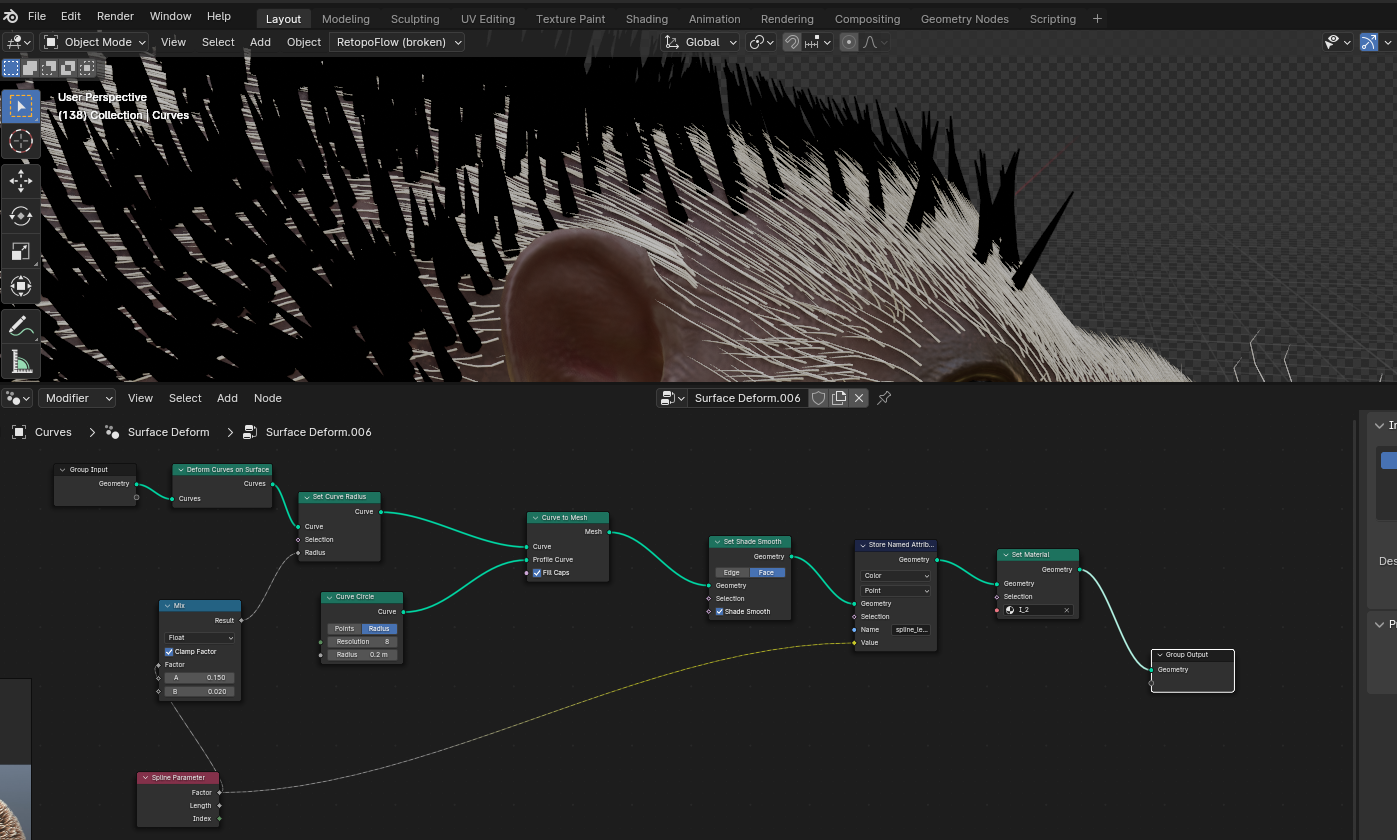
Task: Select the Move tool in viewport toolbar
Action: [x=21, y=180]
